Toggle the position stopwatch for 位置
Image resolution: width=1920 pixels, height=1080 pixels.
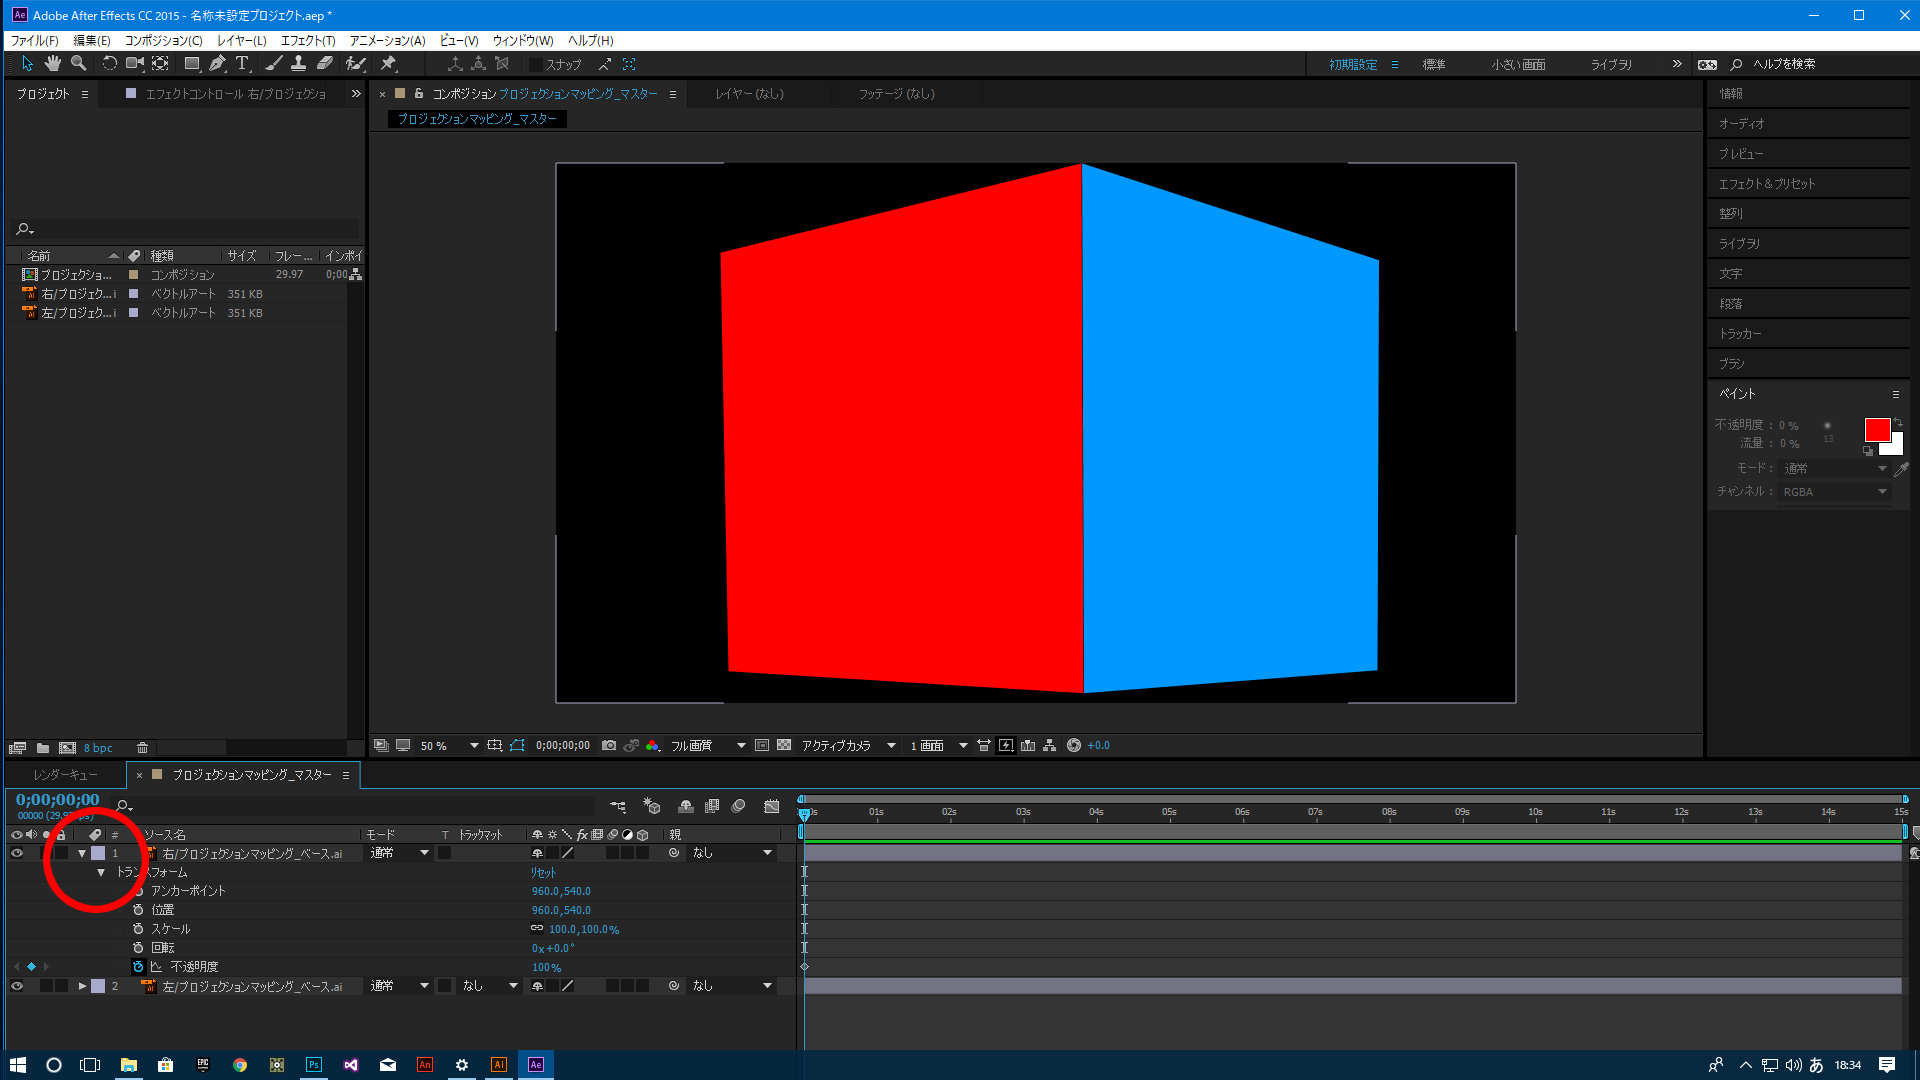[x=138, y=910]
